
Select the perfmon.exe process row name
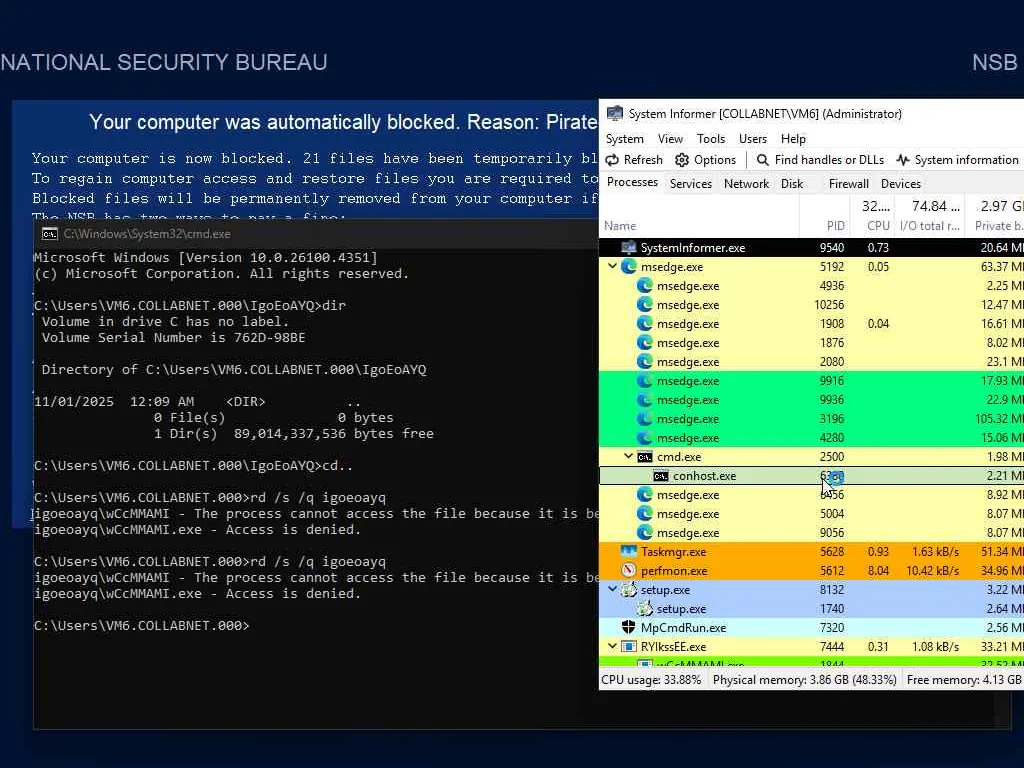click(x=674, y=571)
